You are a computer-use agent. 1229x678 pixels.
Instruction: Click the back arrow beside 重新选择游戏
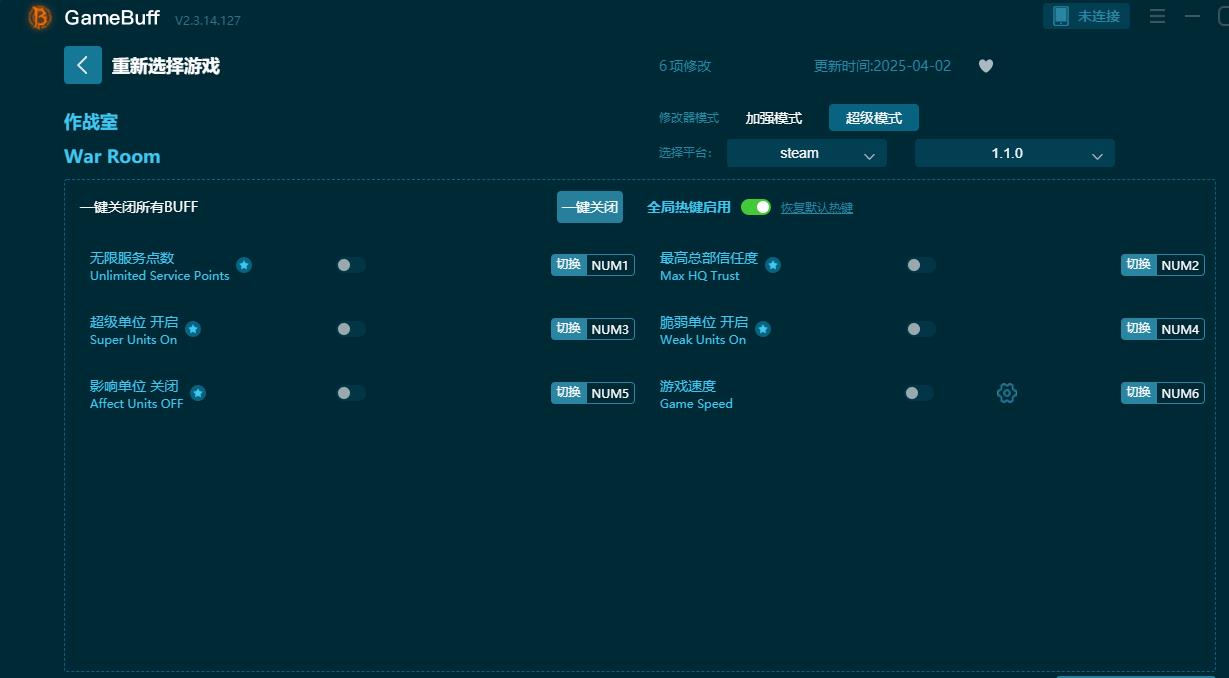pos(83,64)
